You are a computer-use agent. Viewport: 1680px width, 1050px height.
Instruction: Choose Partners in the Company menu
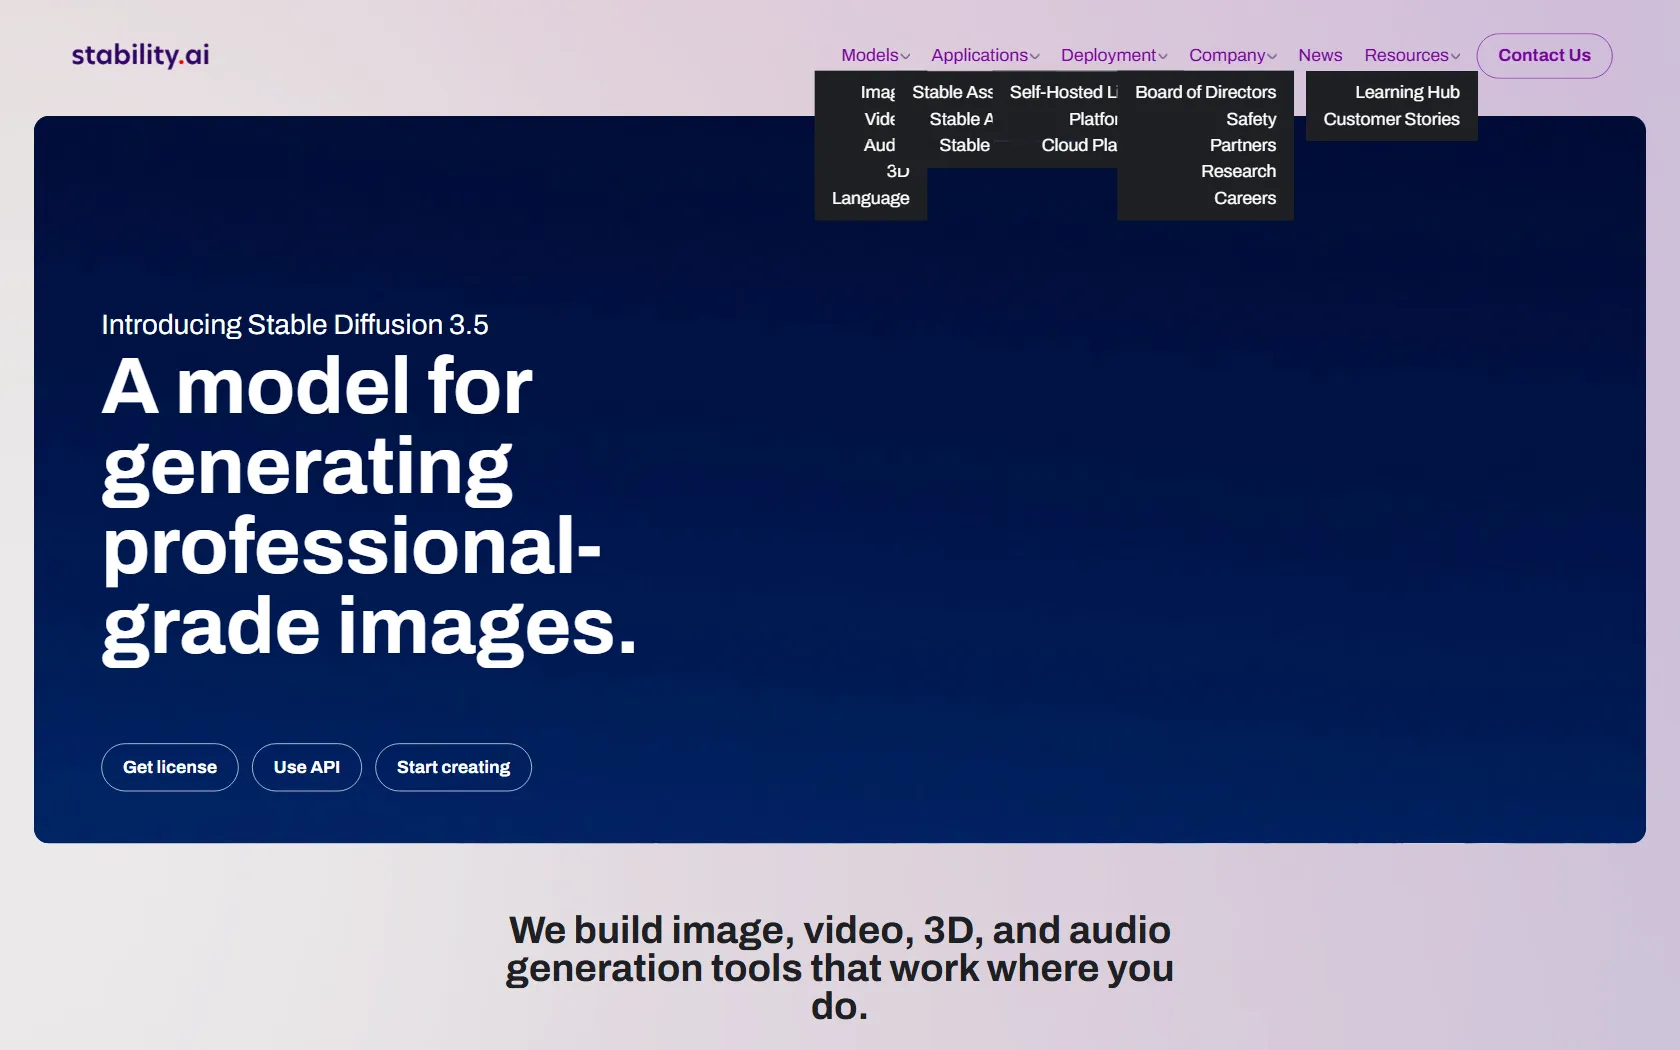coord(1242,145)
